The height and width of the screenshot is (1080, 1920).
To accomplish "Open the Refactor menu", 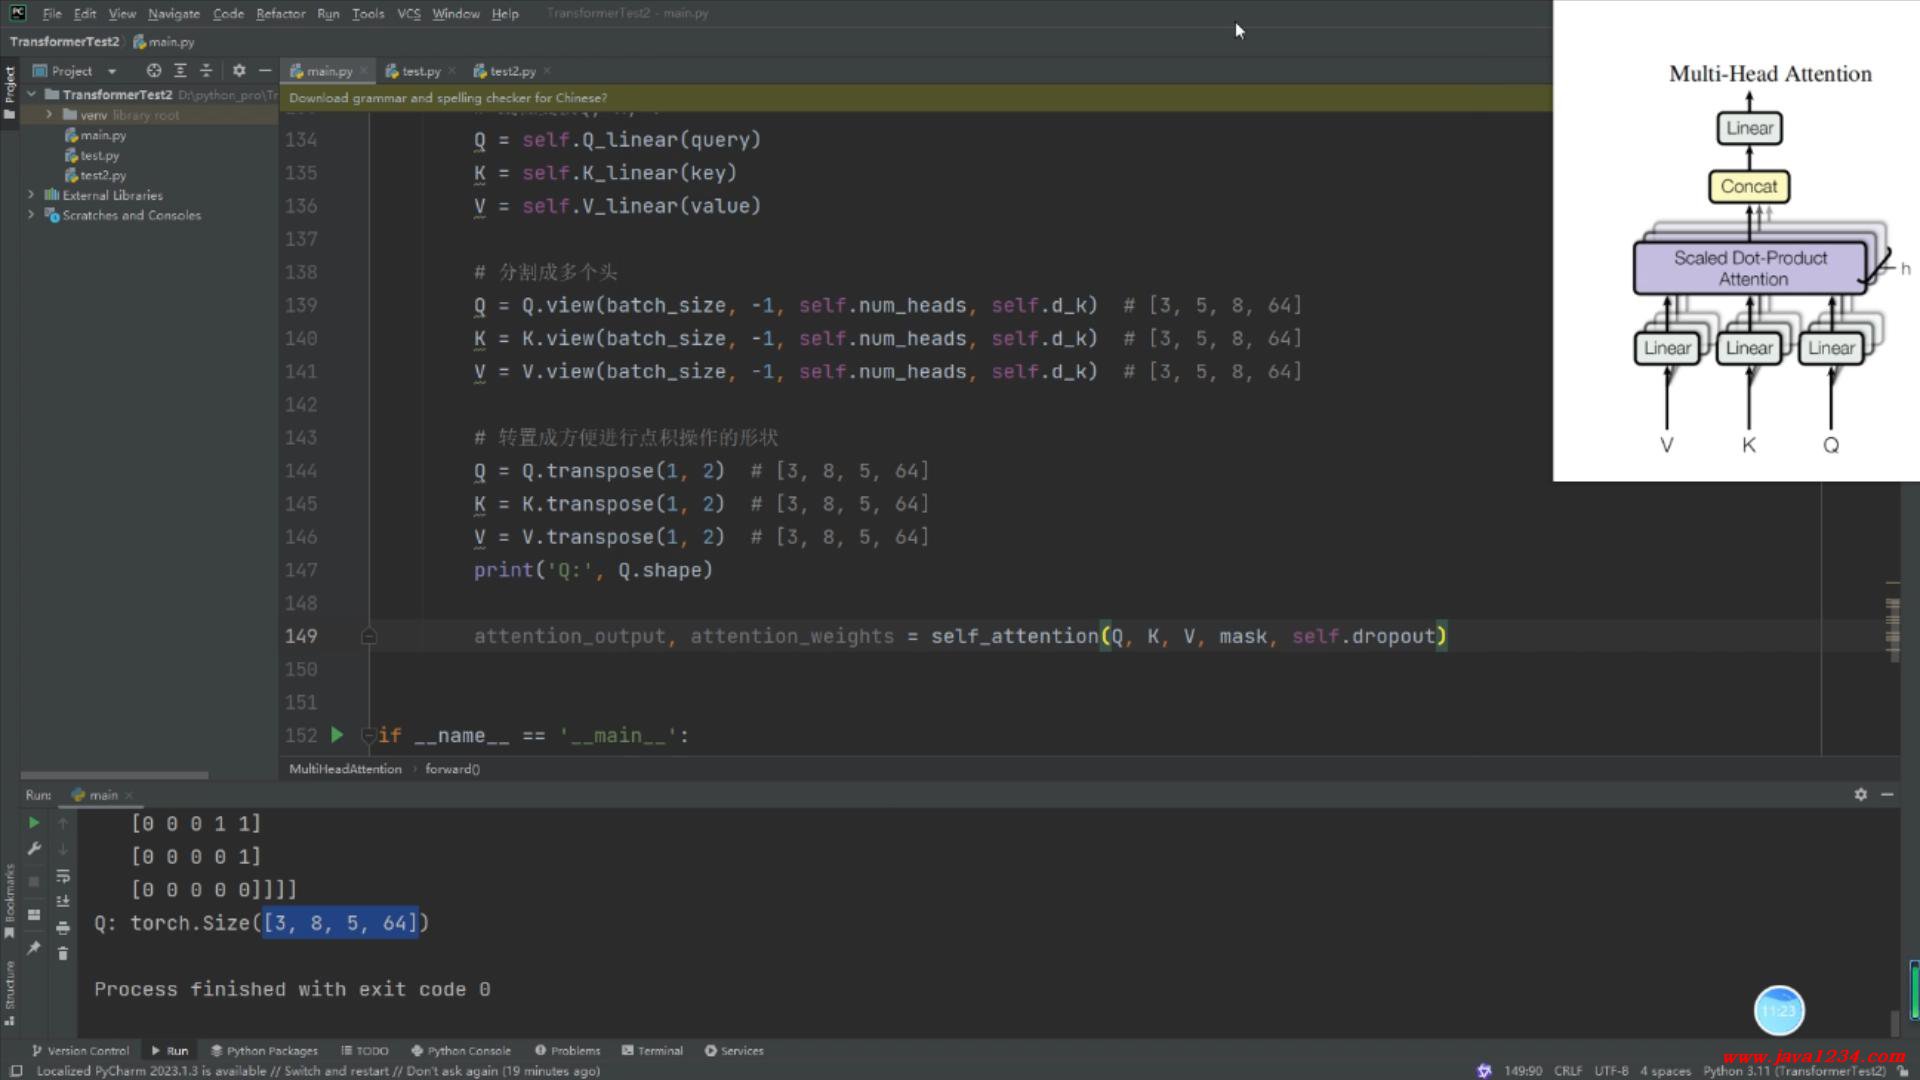I will coord(280,14).
